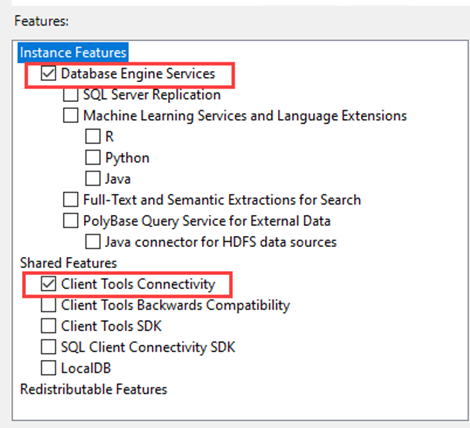This screenshot has width=470, height=428.
Task: Uncheck Database Engine Services checkbox
Action: pos(48,74)
